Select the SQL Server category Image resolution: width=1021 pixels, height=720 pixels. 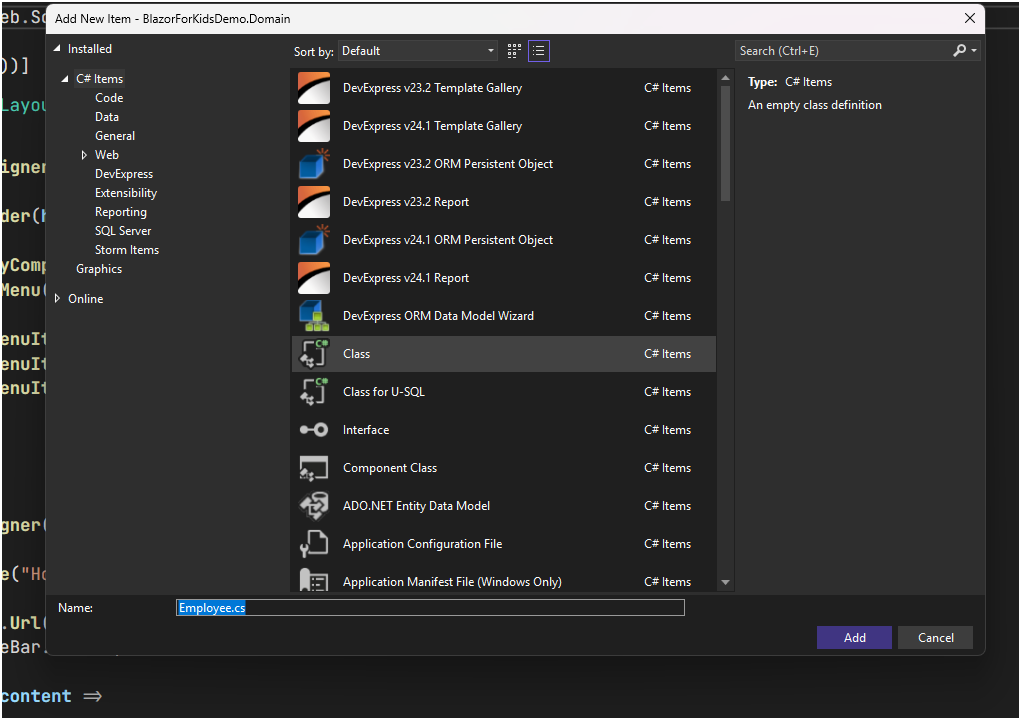(123, 231)
